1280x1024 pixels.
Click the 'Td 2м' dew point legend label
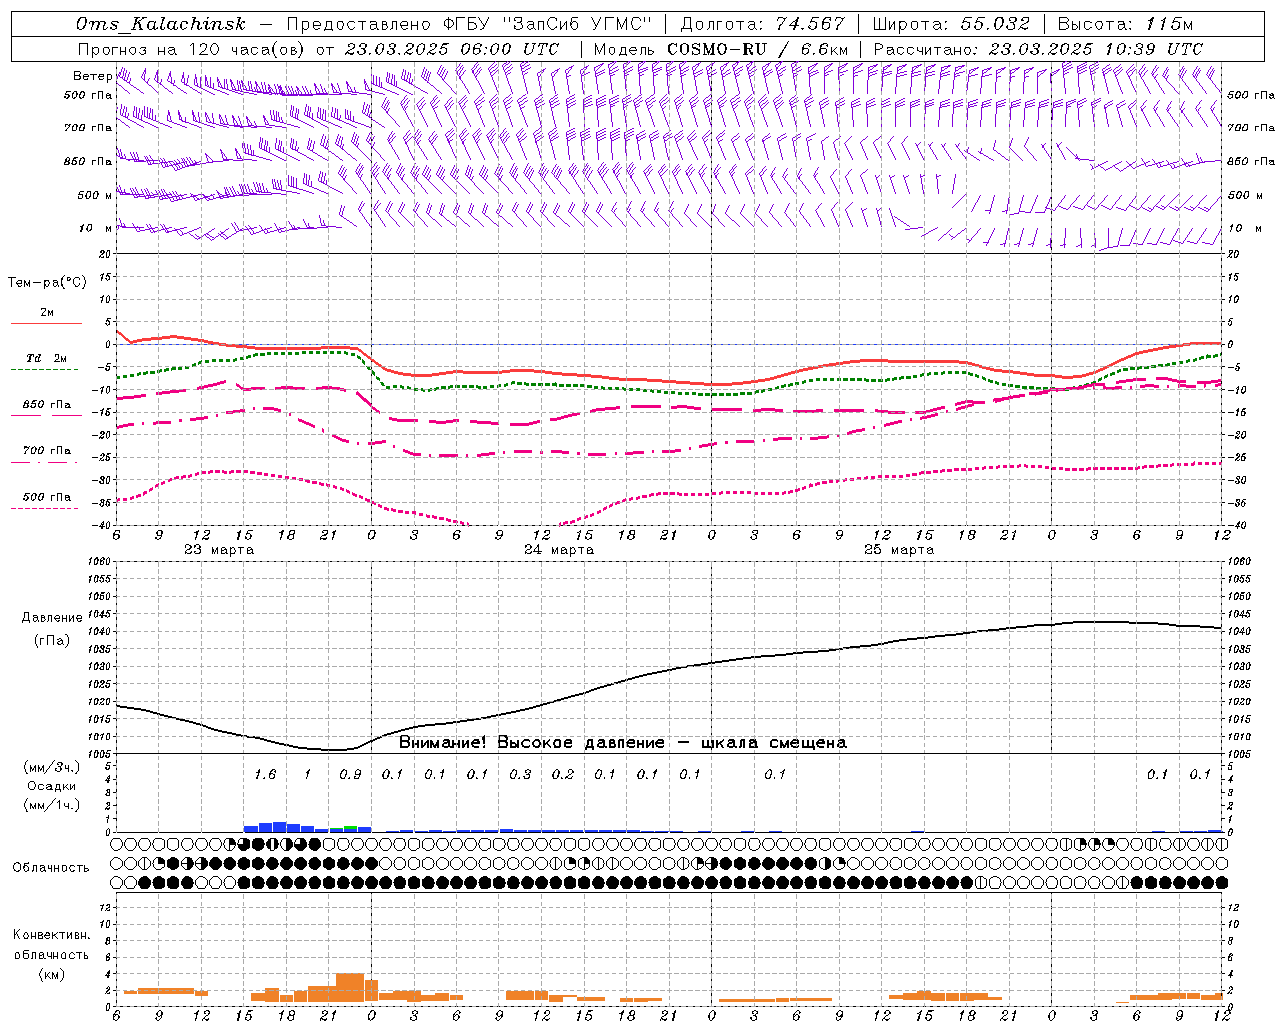pyautogui.click(x=46, y=358)
